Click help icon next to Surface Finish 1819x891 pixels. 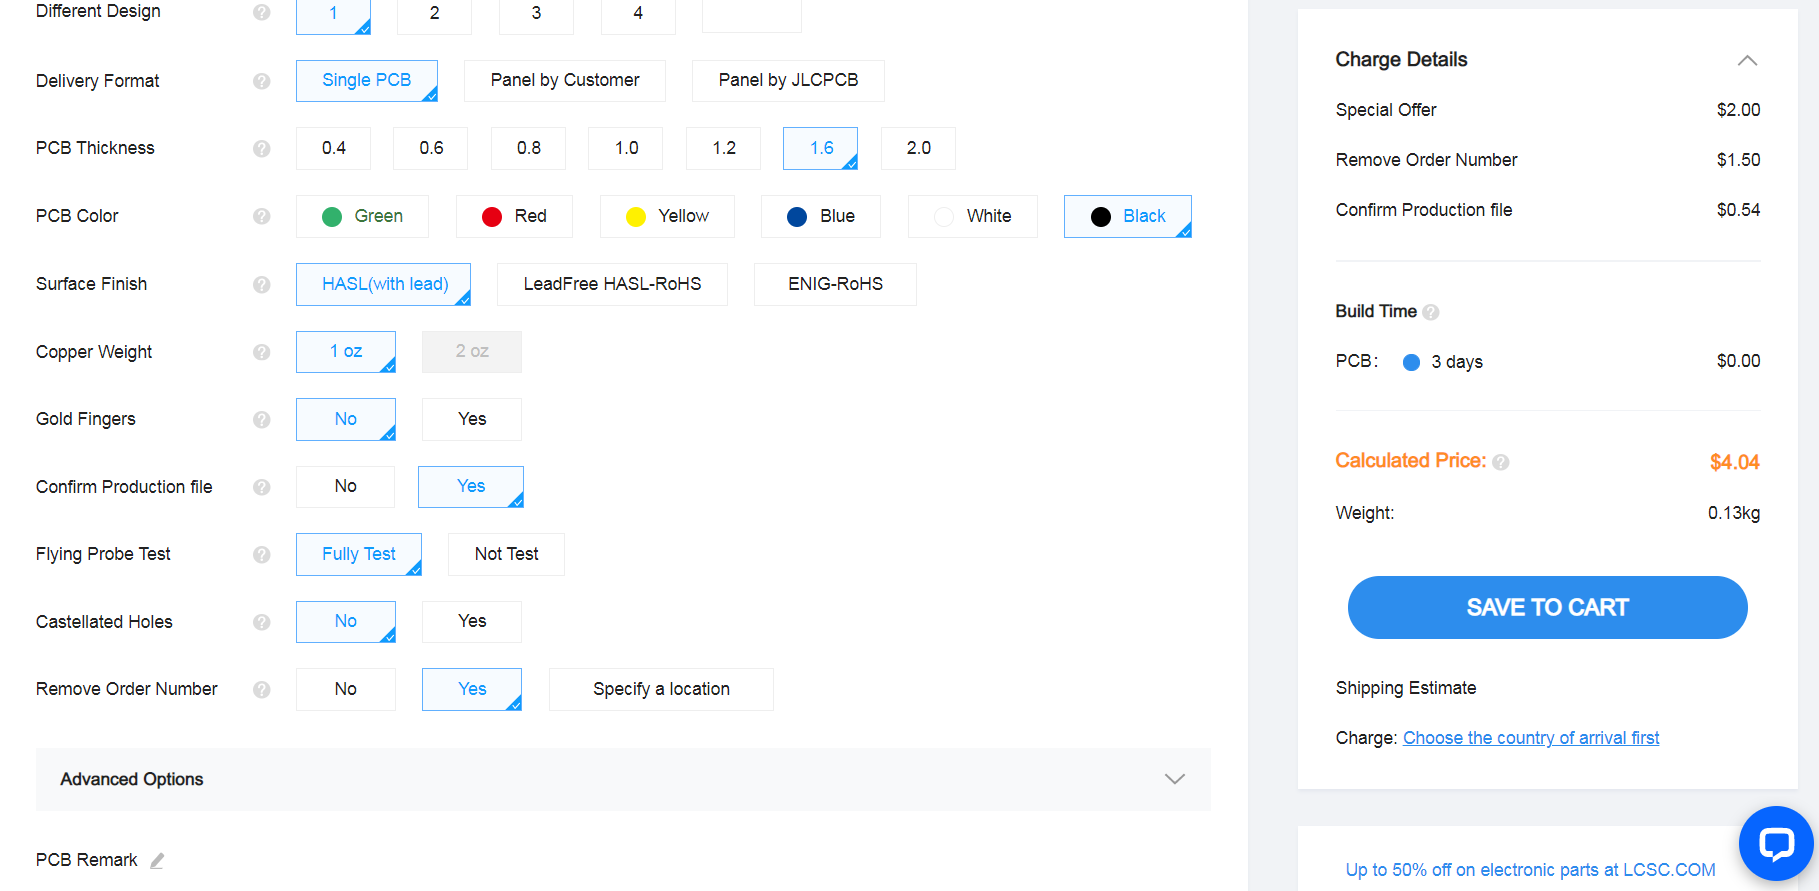262,284
